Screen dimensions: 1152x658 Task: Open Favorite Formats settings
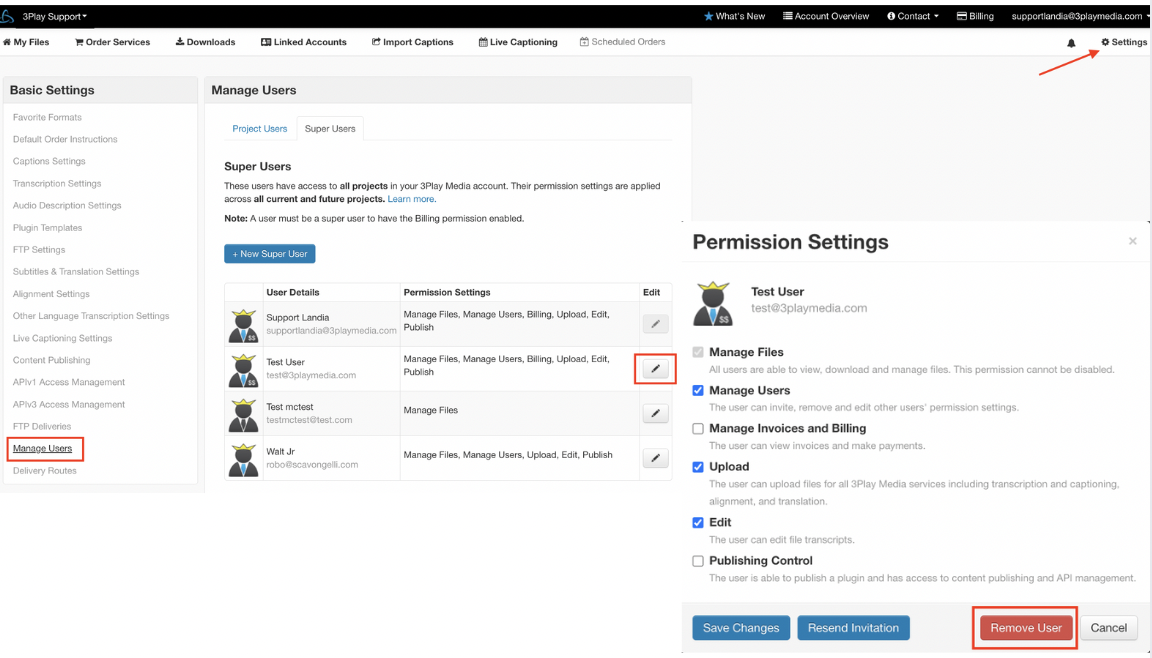click(47, 118)
